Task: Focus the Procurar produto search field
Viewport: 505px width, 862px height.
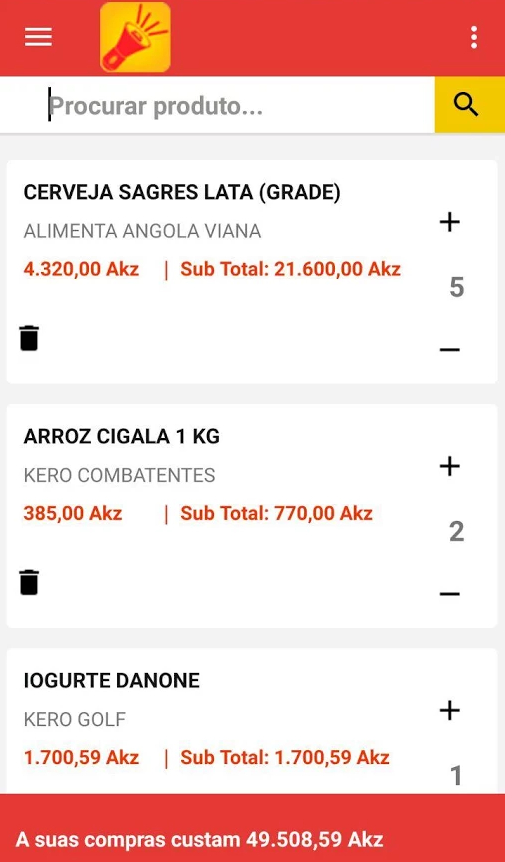Action: tap(218, 104)
